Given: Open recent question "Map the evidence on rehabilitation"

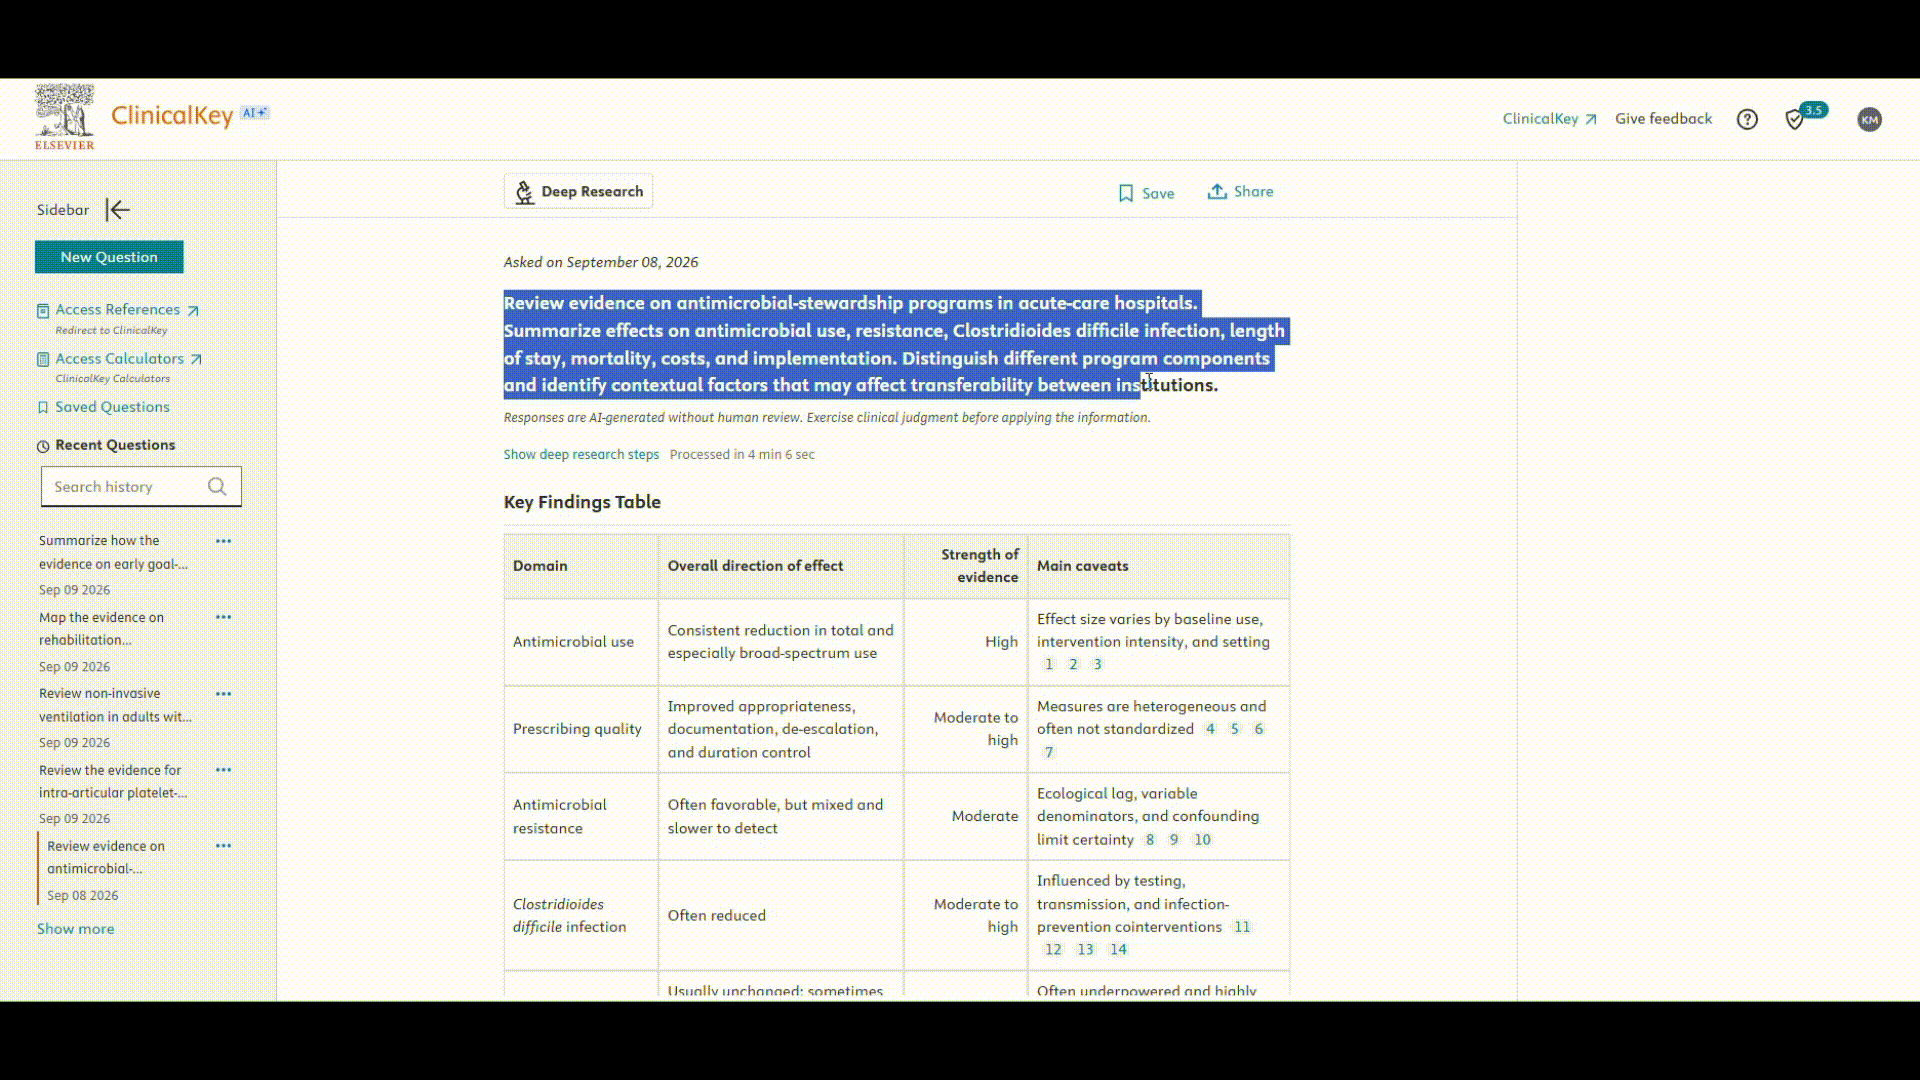Looking at the screenshot, I should tap(101, 629).
